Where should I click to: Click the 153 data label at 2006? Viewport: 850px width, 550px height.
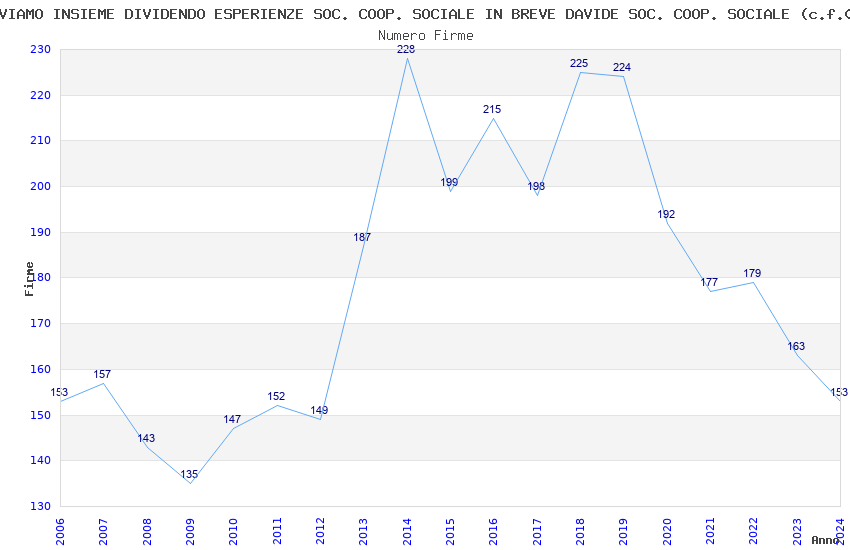59,392
